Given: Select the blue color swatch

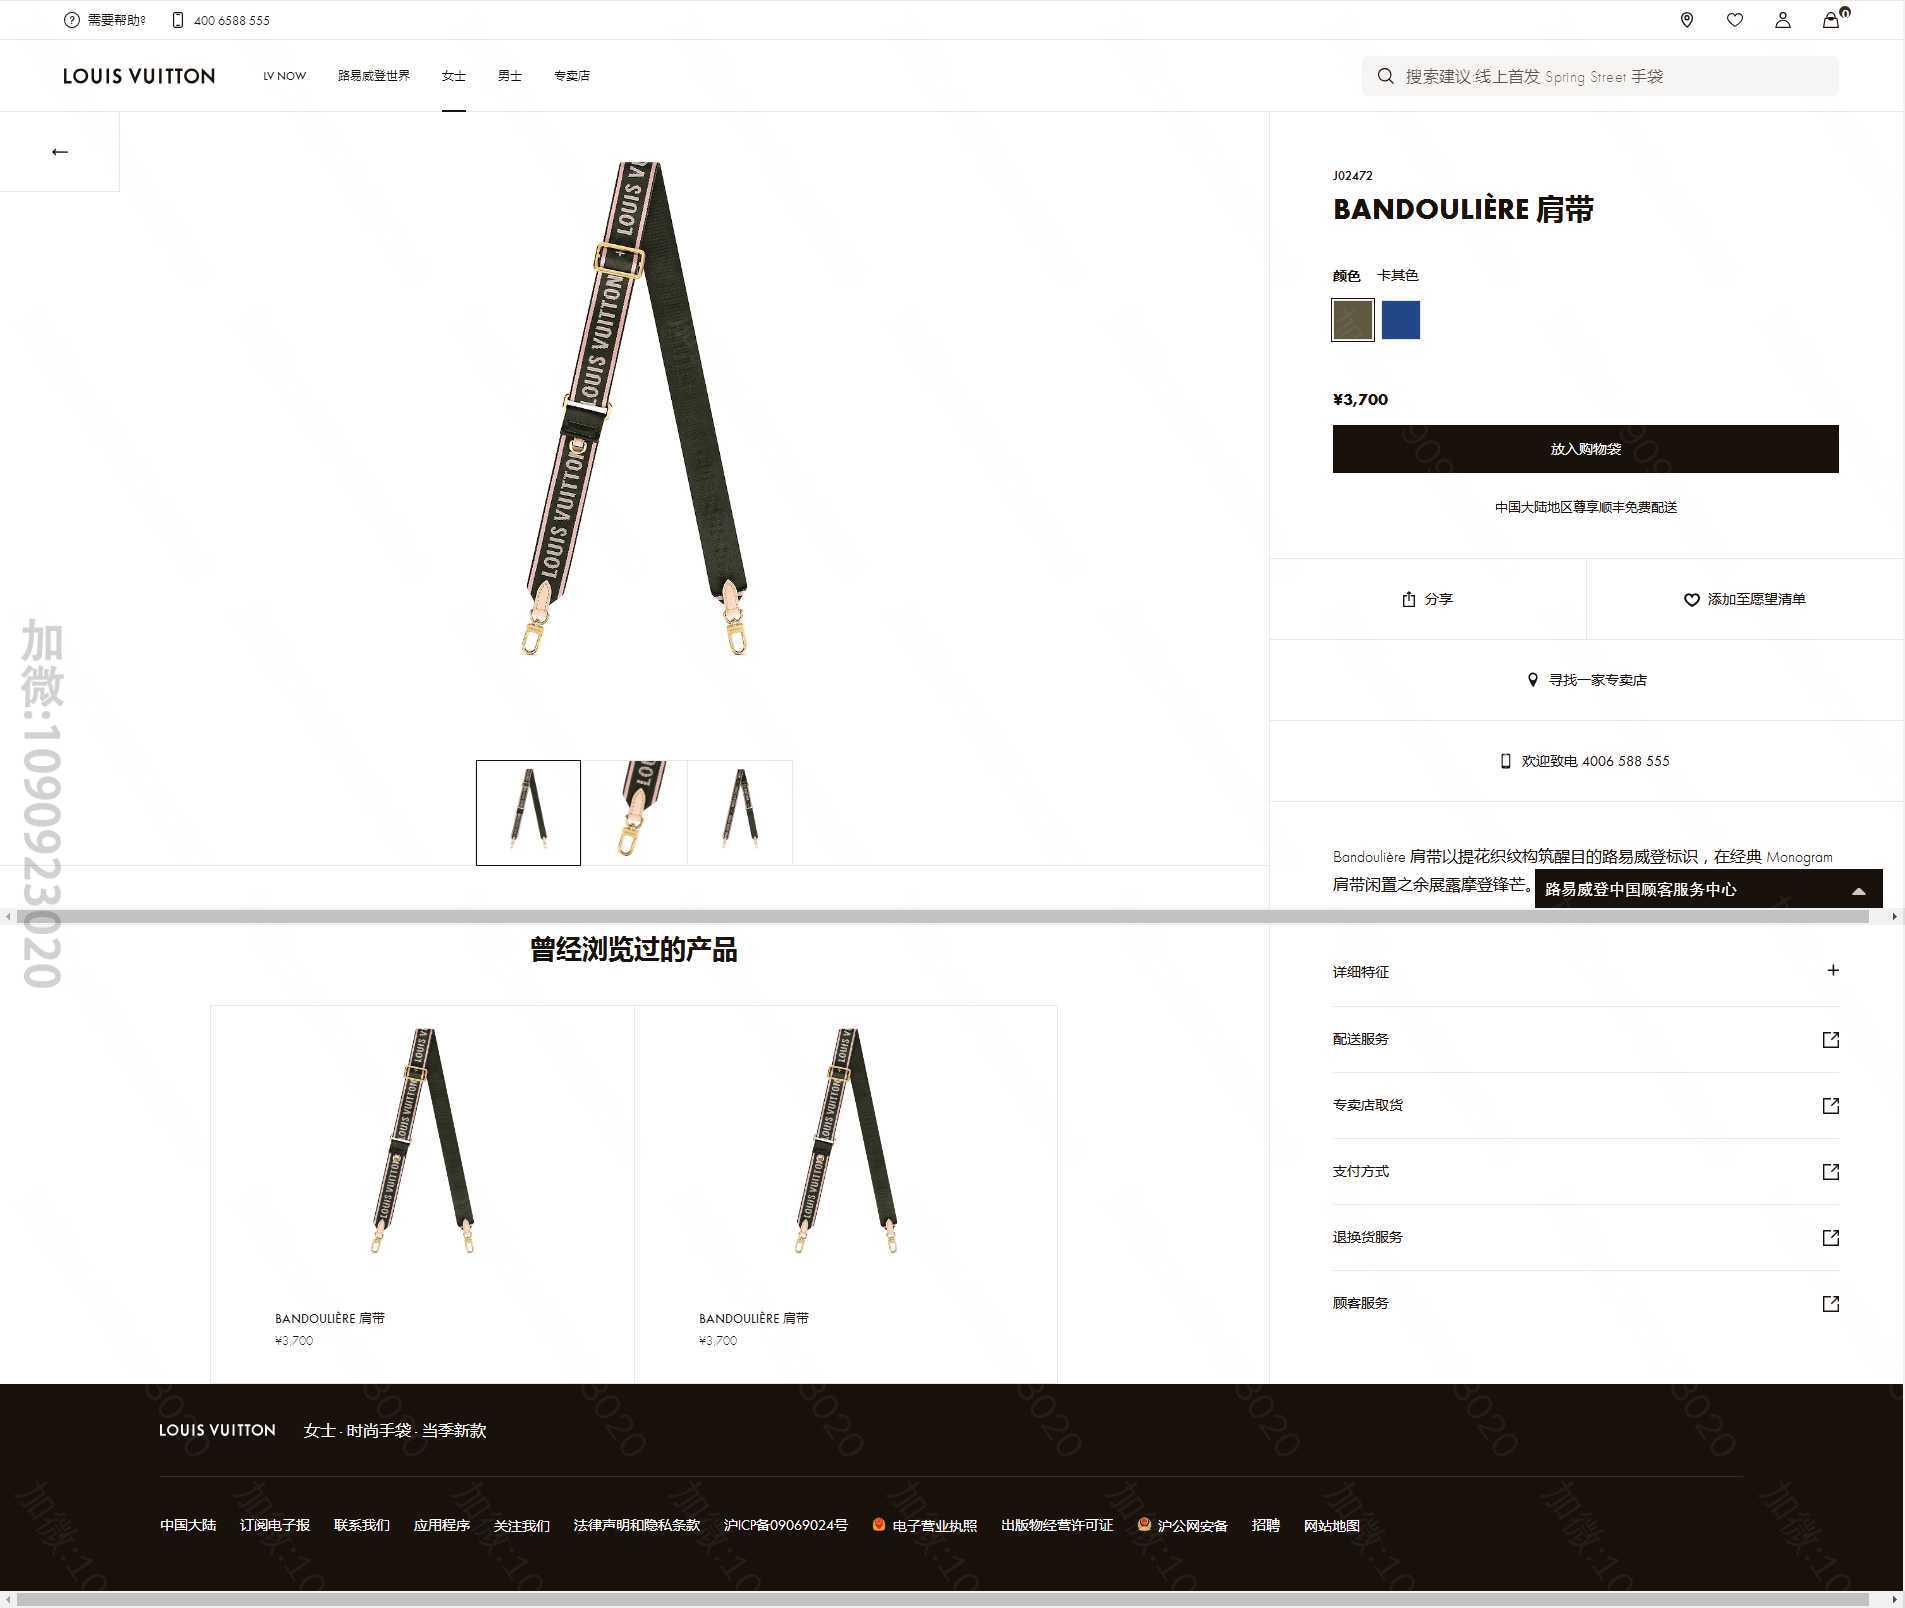Looking at the screenshot, I should [x=1401, y=320].
